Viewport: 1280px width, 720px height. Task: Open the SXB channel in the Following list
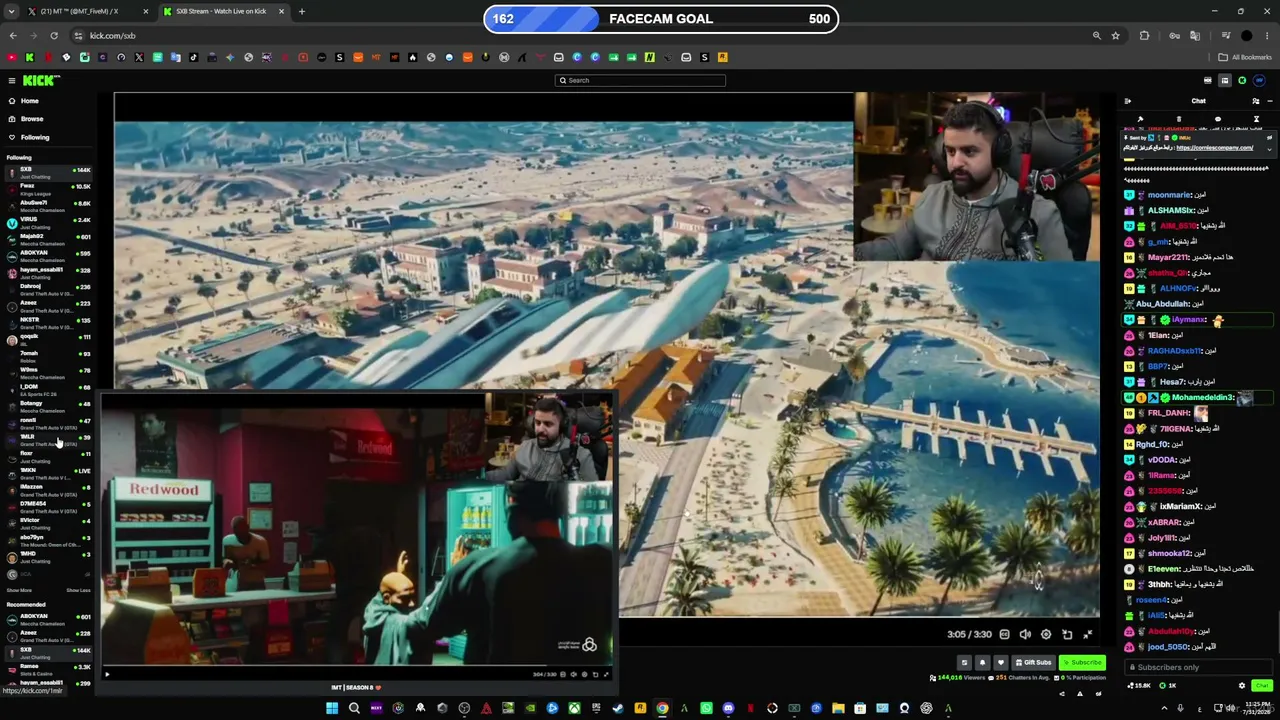[48, 172]
